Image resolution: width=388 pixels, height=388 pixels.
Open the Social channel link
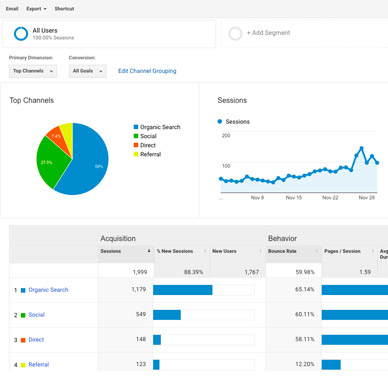(x=36, y=315)
